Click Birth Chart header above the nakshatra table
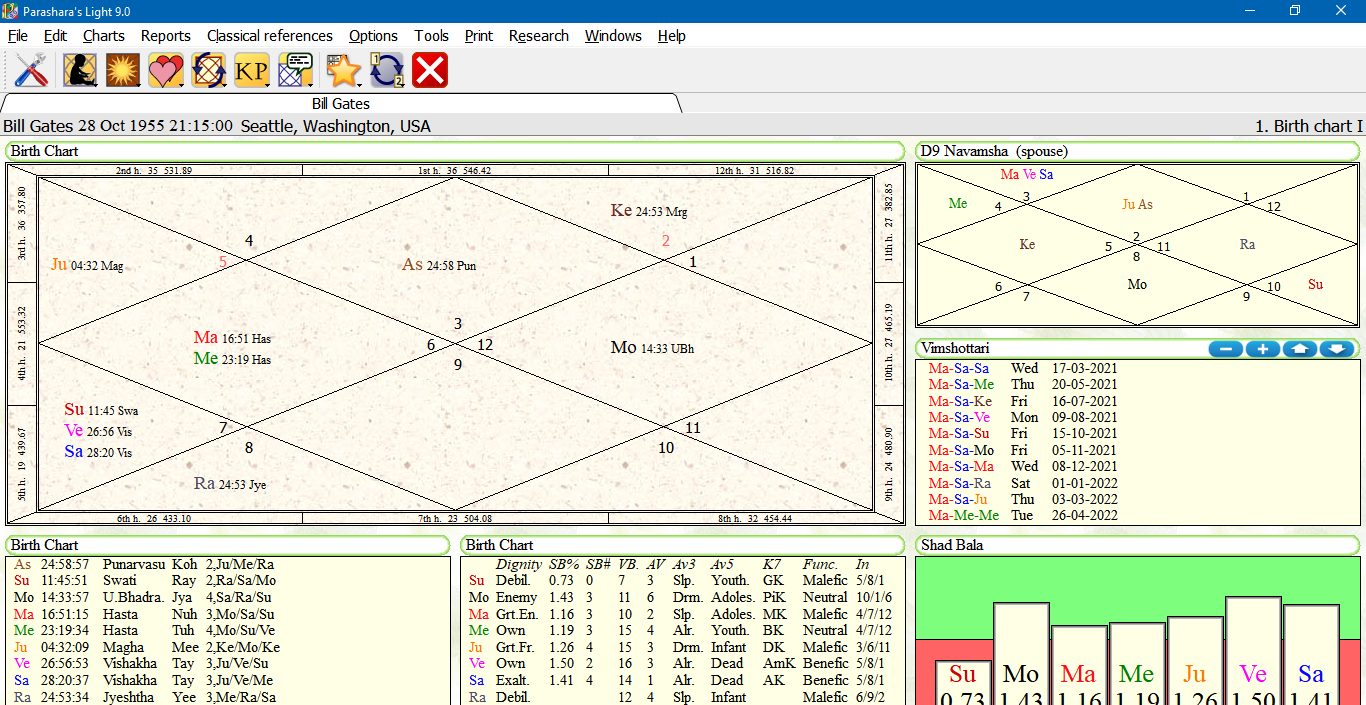This screenshot has width=1366, height=705. (228, 545)
